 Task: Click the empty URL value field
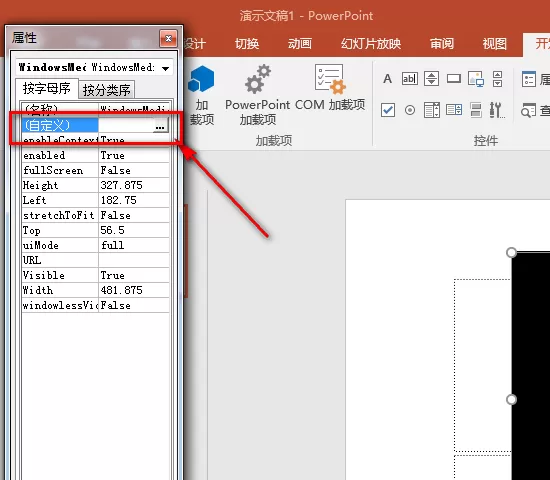[x=134, y=260]
